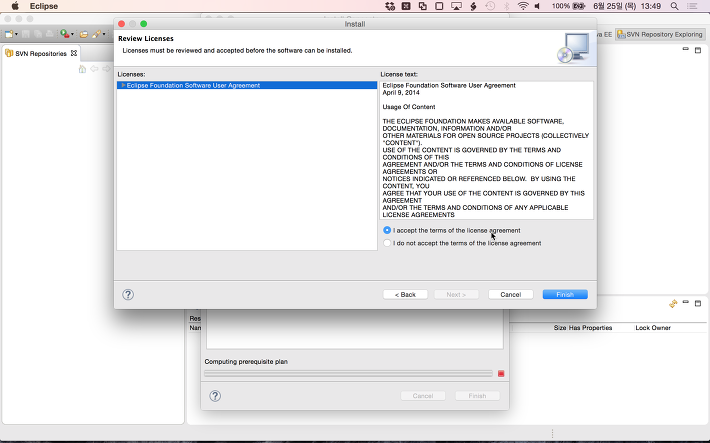Click the < Back button

pyautogui.click(x=405, y=294)
